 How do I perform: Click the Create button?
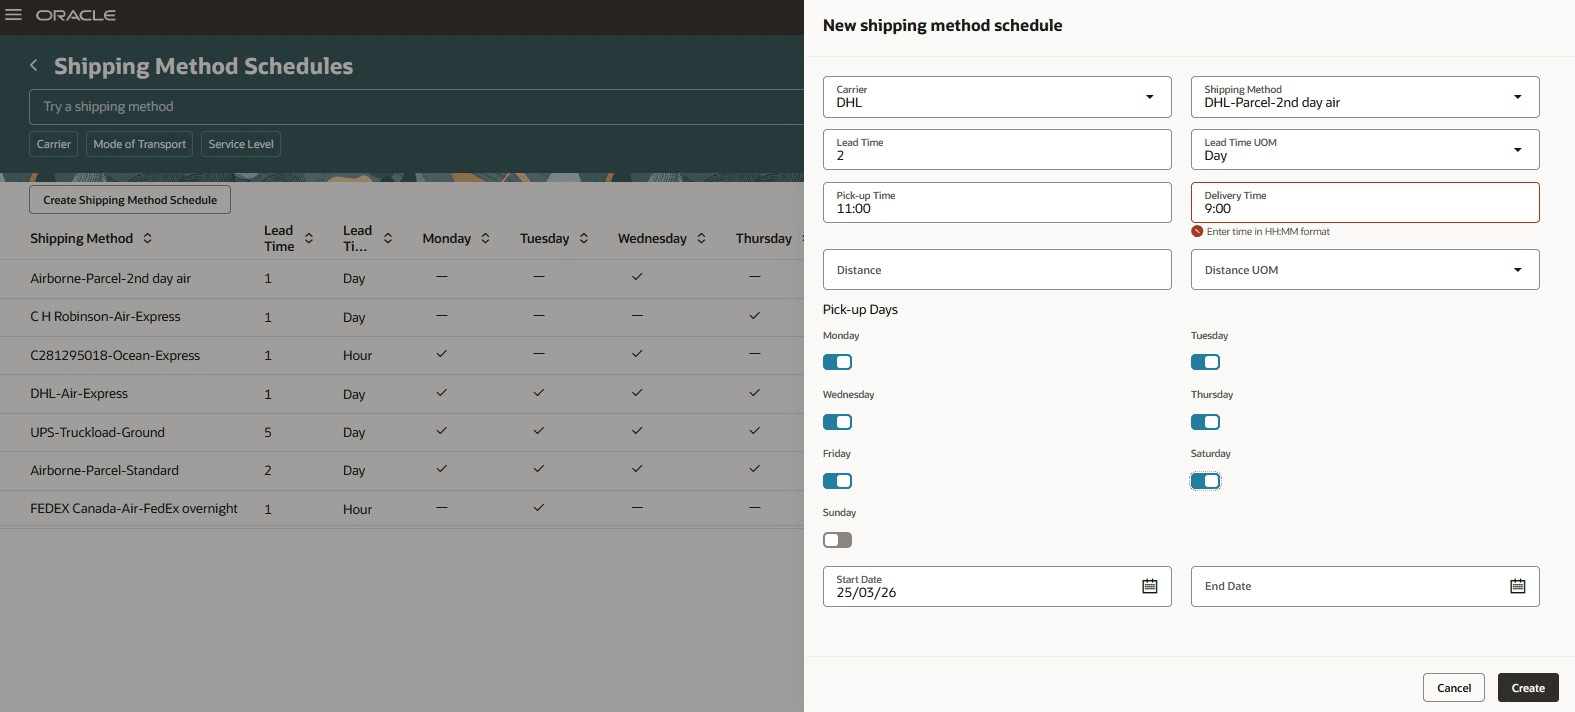pos(1528,688)
